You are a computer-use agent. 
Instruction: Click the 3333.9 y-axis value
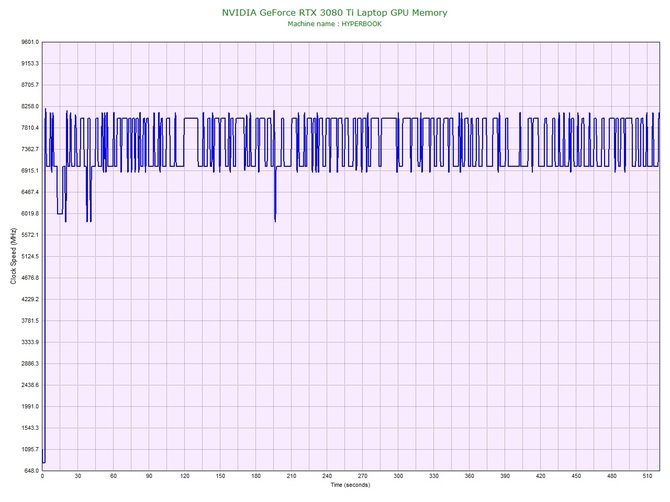(30, 342)
